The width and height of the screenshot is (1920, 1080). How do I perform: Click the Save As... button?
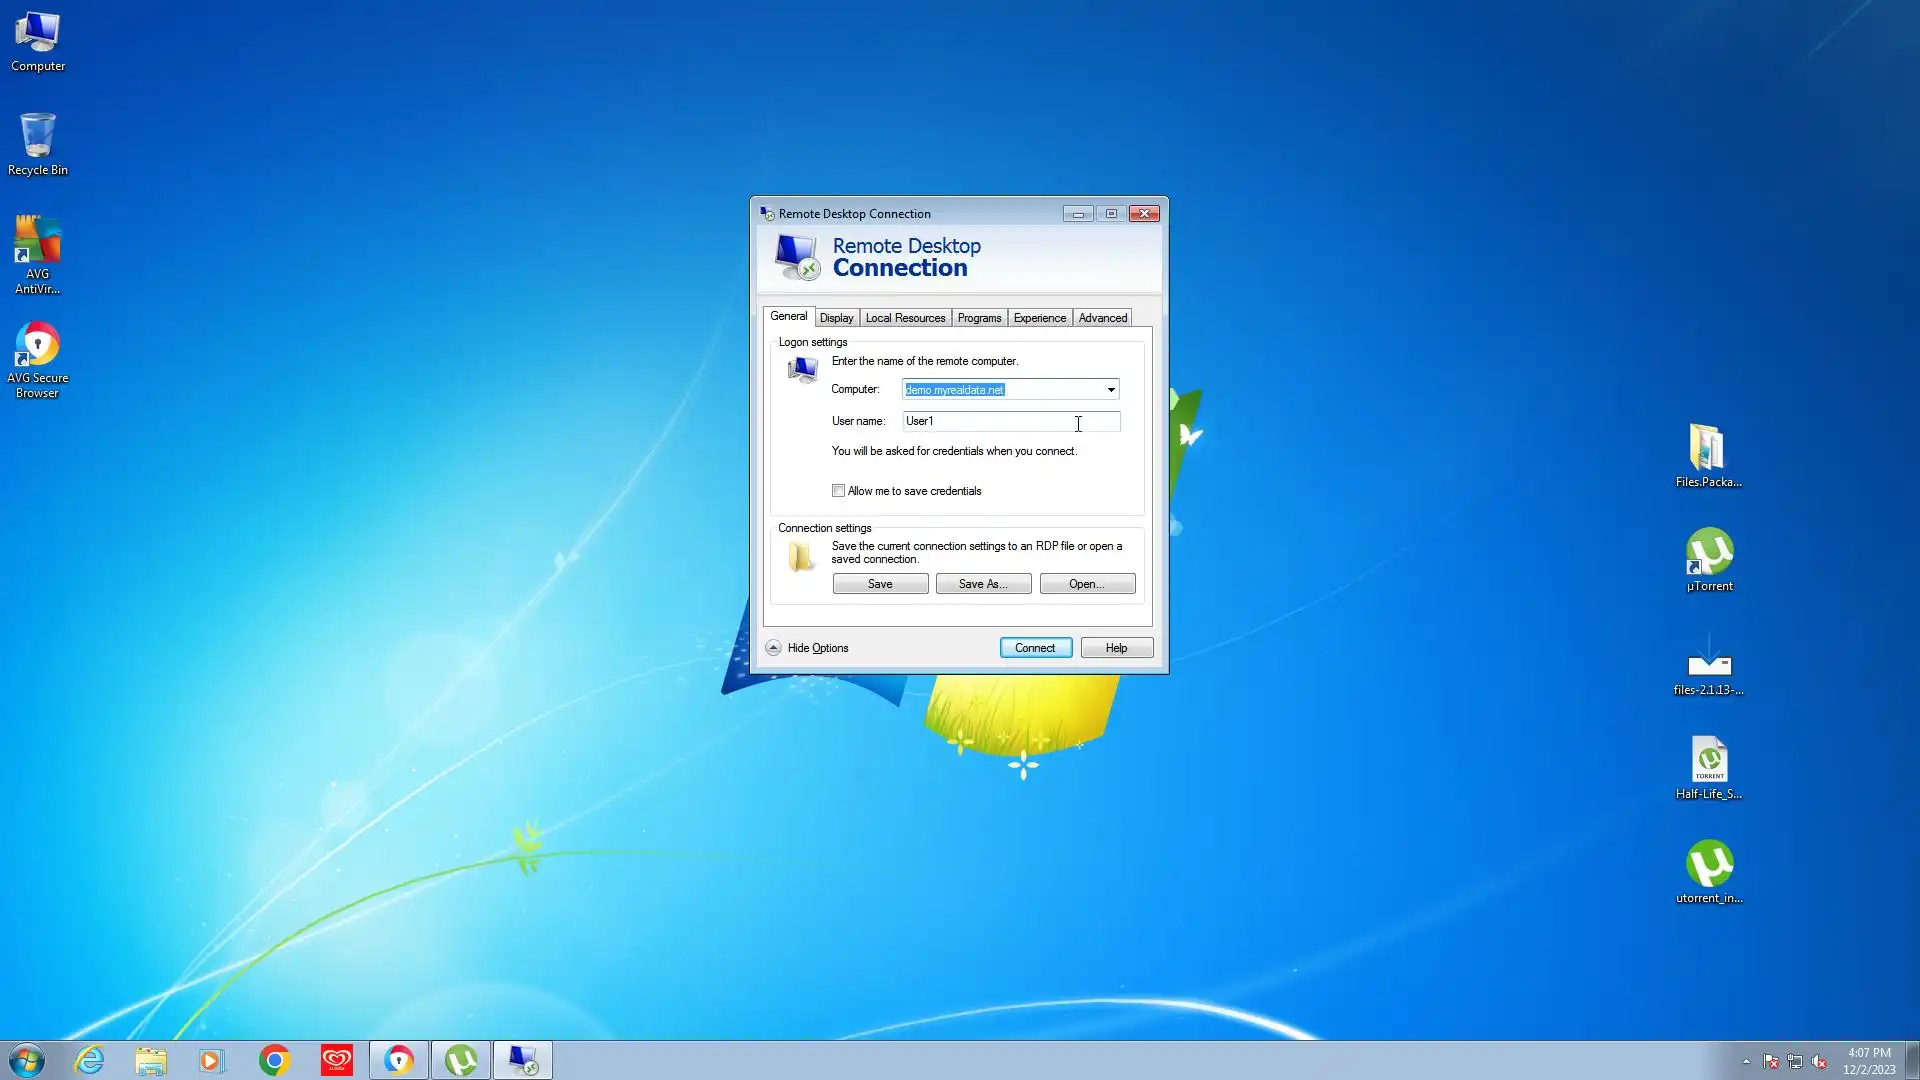(x=983, y=584)
